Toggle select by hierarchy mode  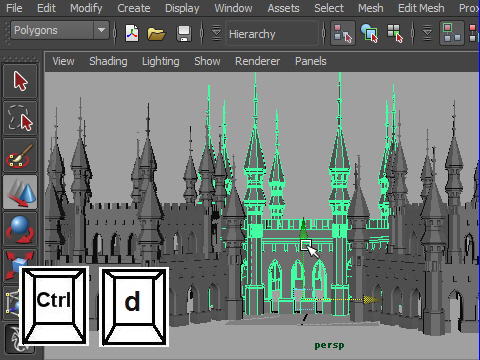(343, 33)
